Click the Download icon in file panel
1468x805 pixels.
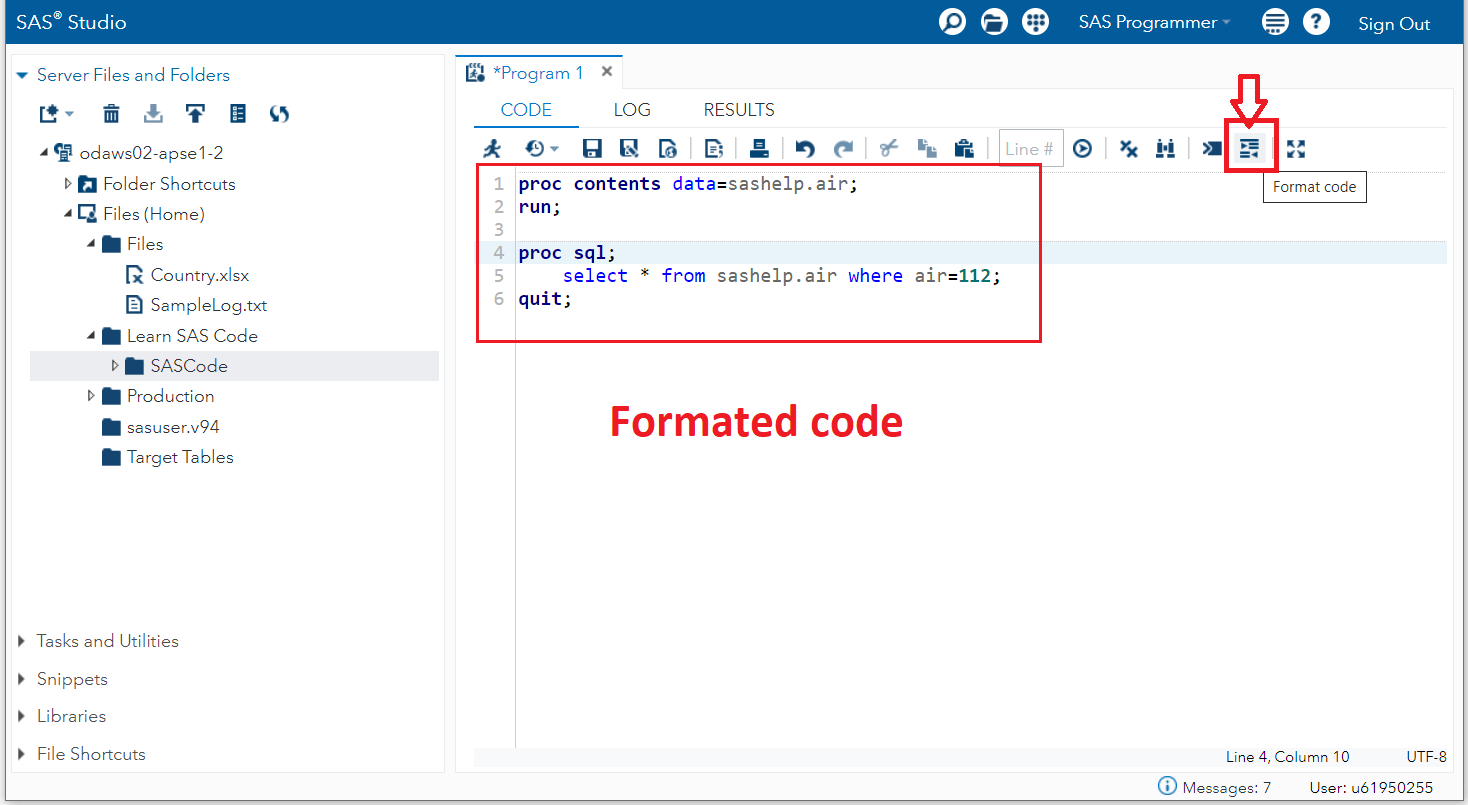coord(153,114)
